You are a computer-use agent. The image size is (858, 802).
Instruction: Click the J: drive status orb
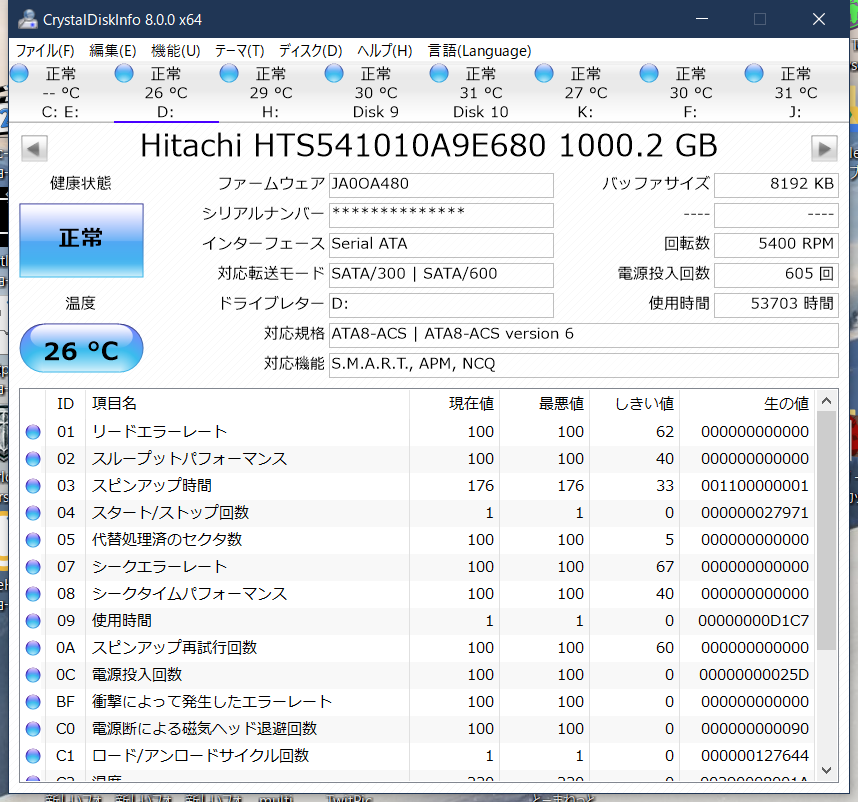pos(754,73)
